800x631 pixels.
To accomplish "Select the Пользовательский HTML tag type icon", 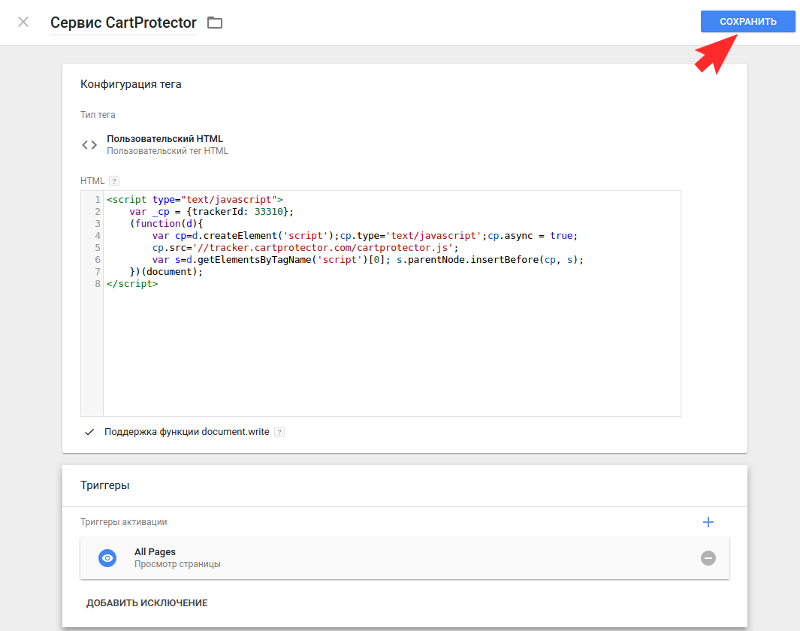I will pyautogui.click(x=89, y=145).
